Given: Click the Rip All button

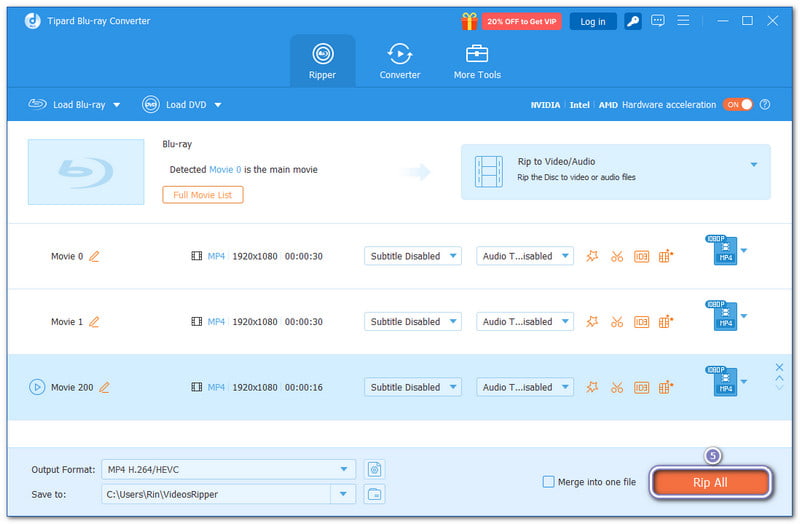Looking at the screenshot, I should pos(710,482).
